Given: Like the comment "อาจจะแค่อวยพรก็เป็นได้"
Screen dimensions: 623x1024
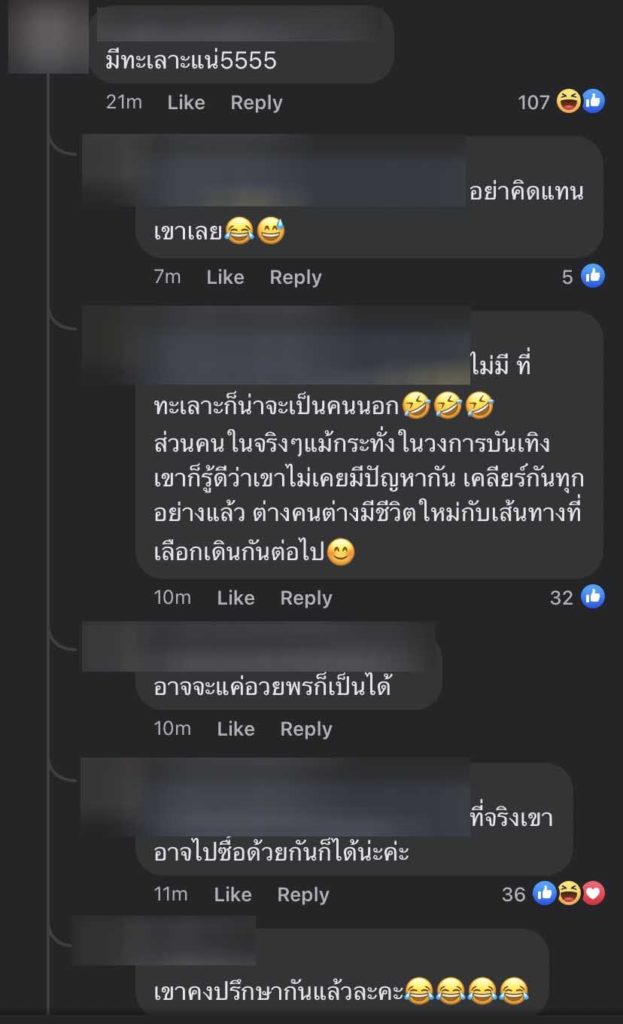Looking at the screenshot, I should [x=236, y=729].
